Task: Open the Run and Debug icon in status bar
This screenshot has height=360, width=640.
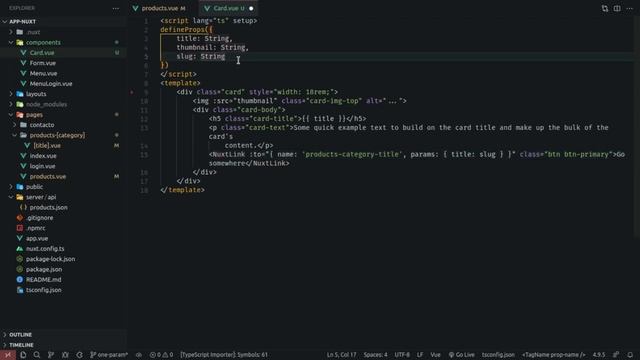Action: [65, 355]
